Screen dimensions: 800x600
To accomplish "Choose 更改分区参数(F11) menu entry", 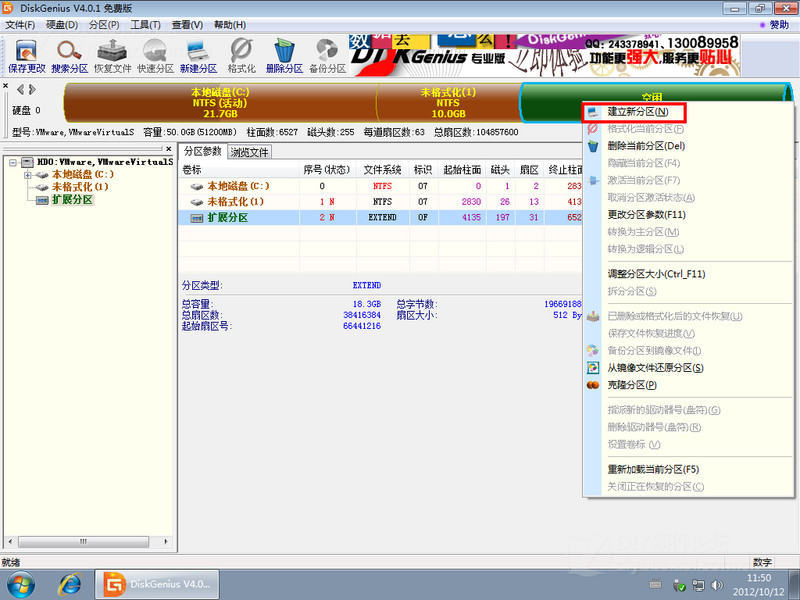I will (x=646, y=215).
